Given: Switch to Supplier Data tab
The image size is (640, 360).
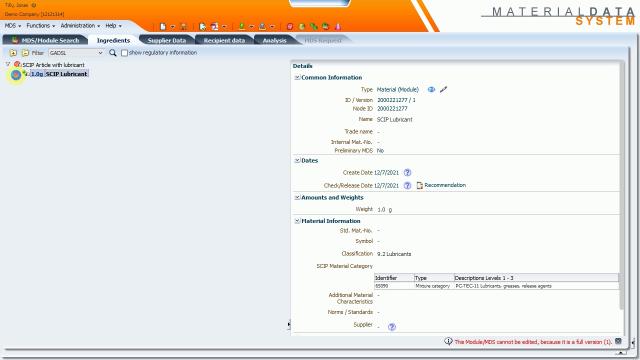Looking at the screenshot, I should 167,40.
